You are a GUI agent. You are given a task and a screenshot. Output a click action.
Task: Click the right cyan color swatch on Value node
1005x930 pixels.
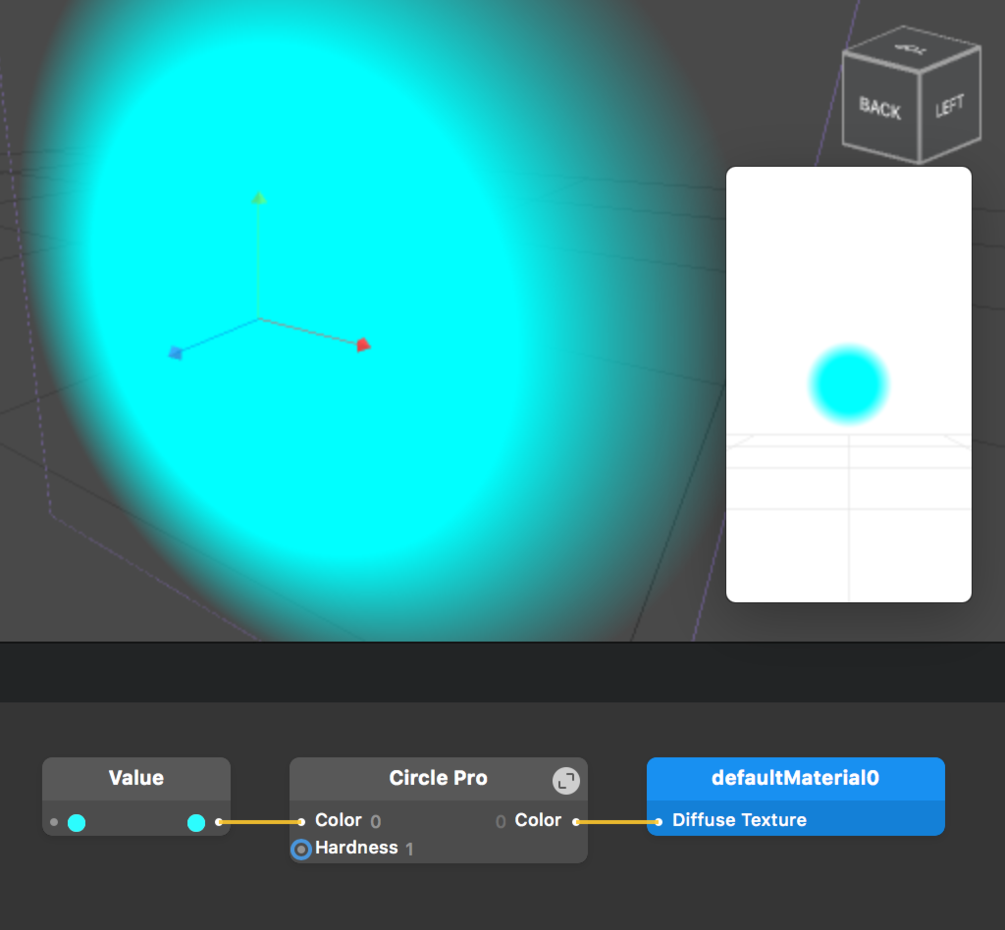(x=196, y=821)
